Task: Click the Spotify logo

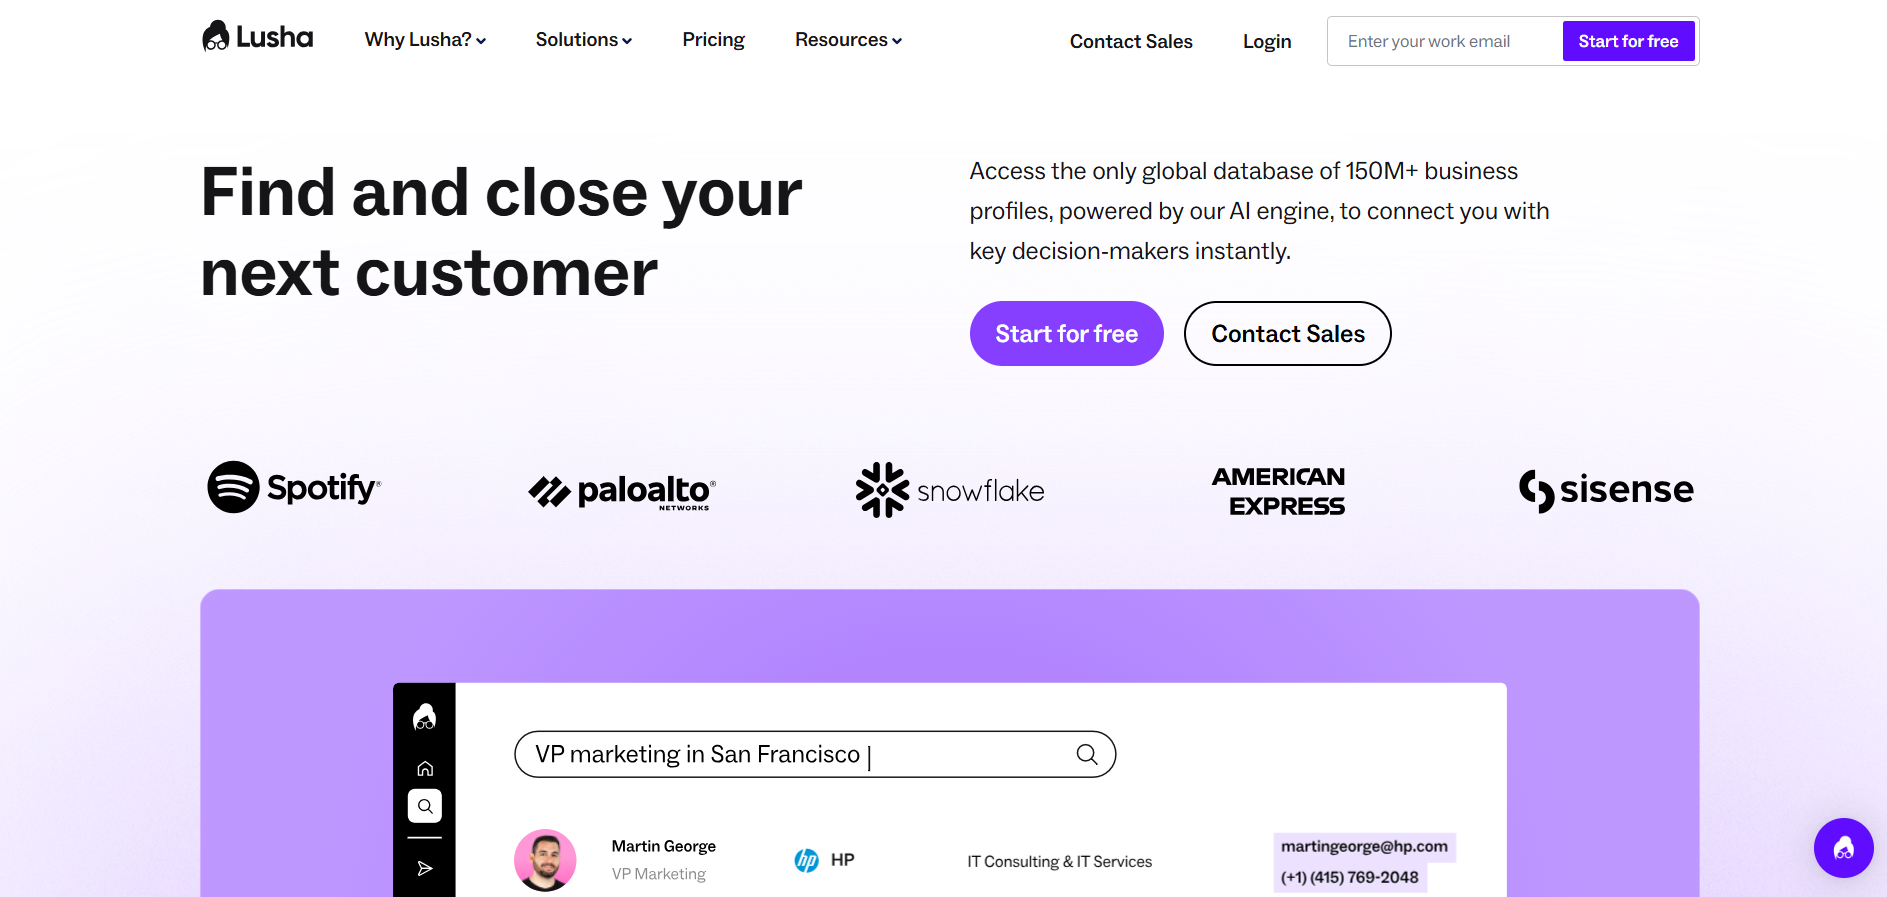Action: coord(293,488)
